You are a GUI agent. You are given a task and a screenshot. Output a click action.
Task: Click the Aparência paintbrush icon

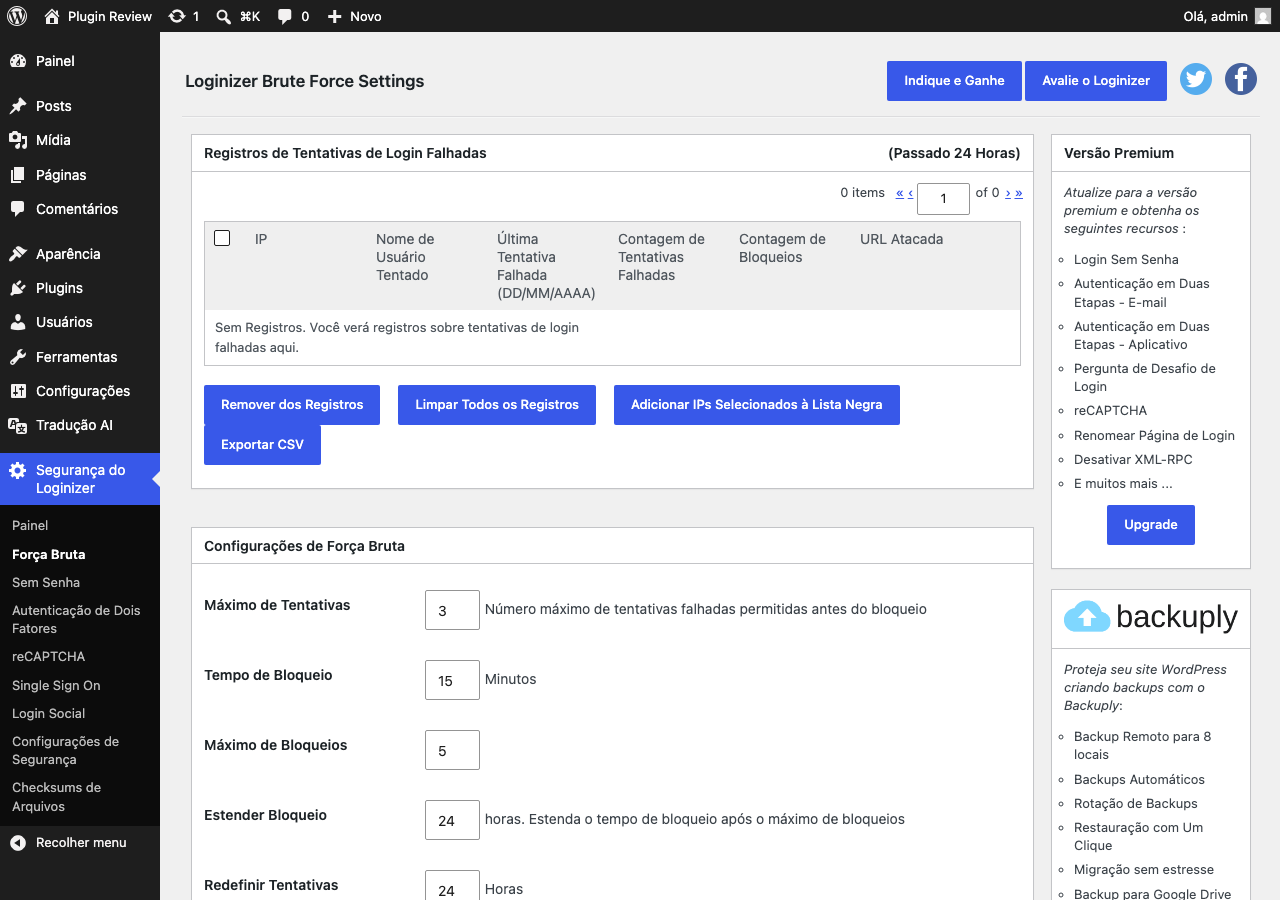[x=18, y=254]
